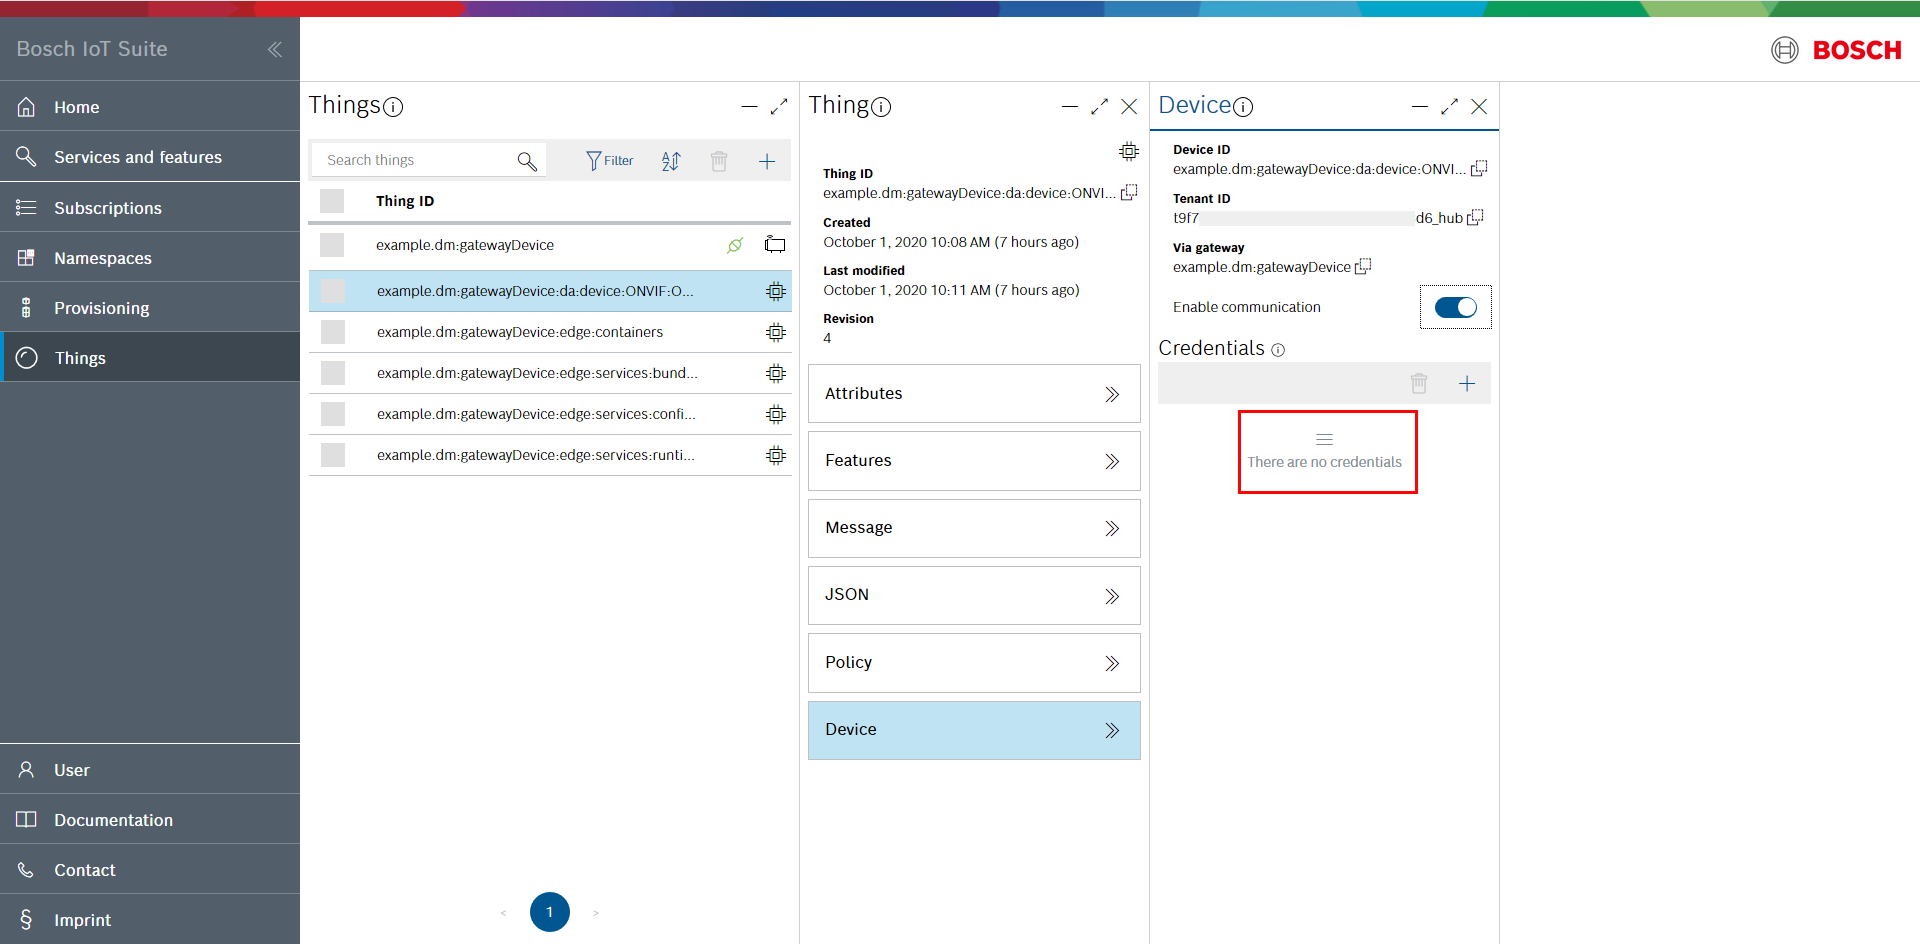Go to Home in the sidebar
The width and height of the screenshot is (1920, 944).
150,107
